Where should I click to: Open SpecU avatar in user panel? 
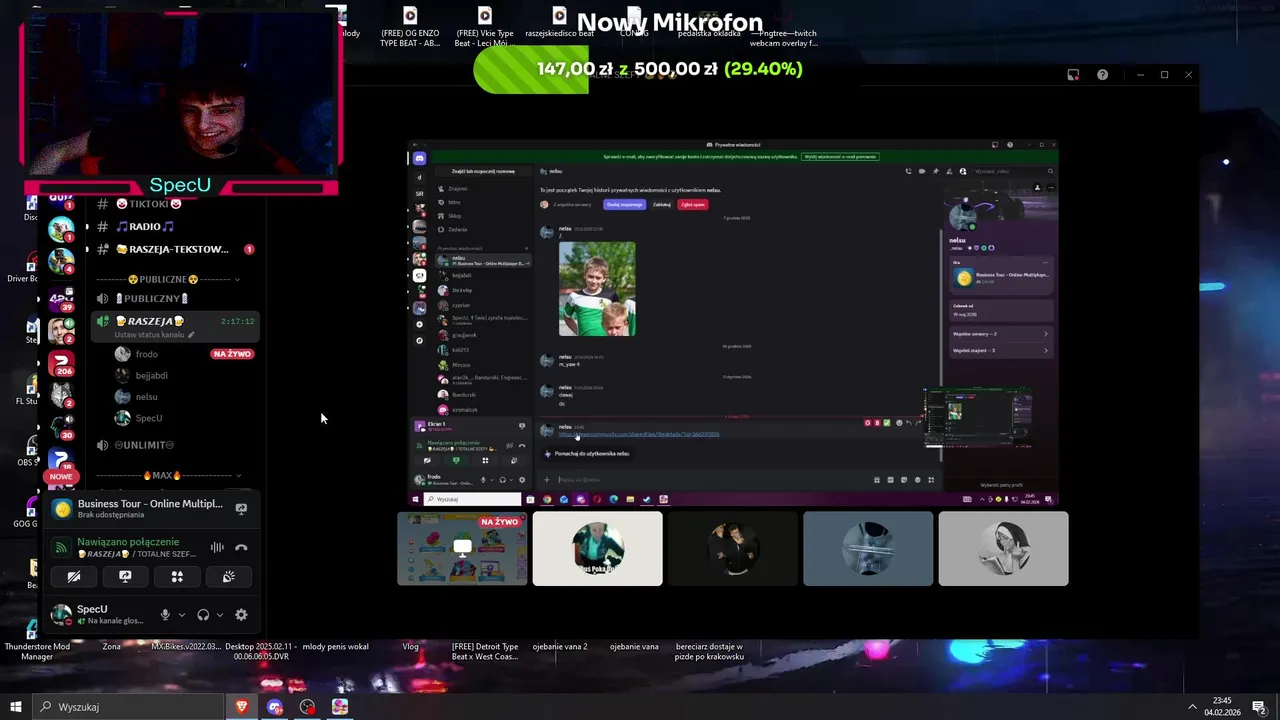click(61, 614)
